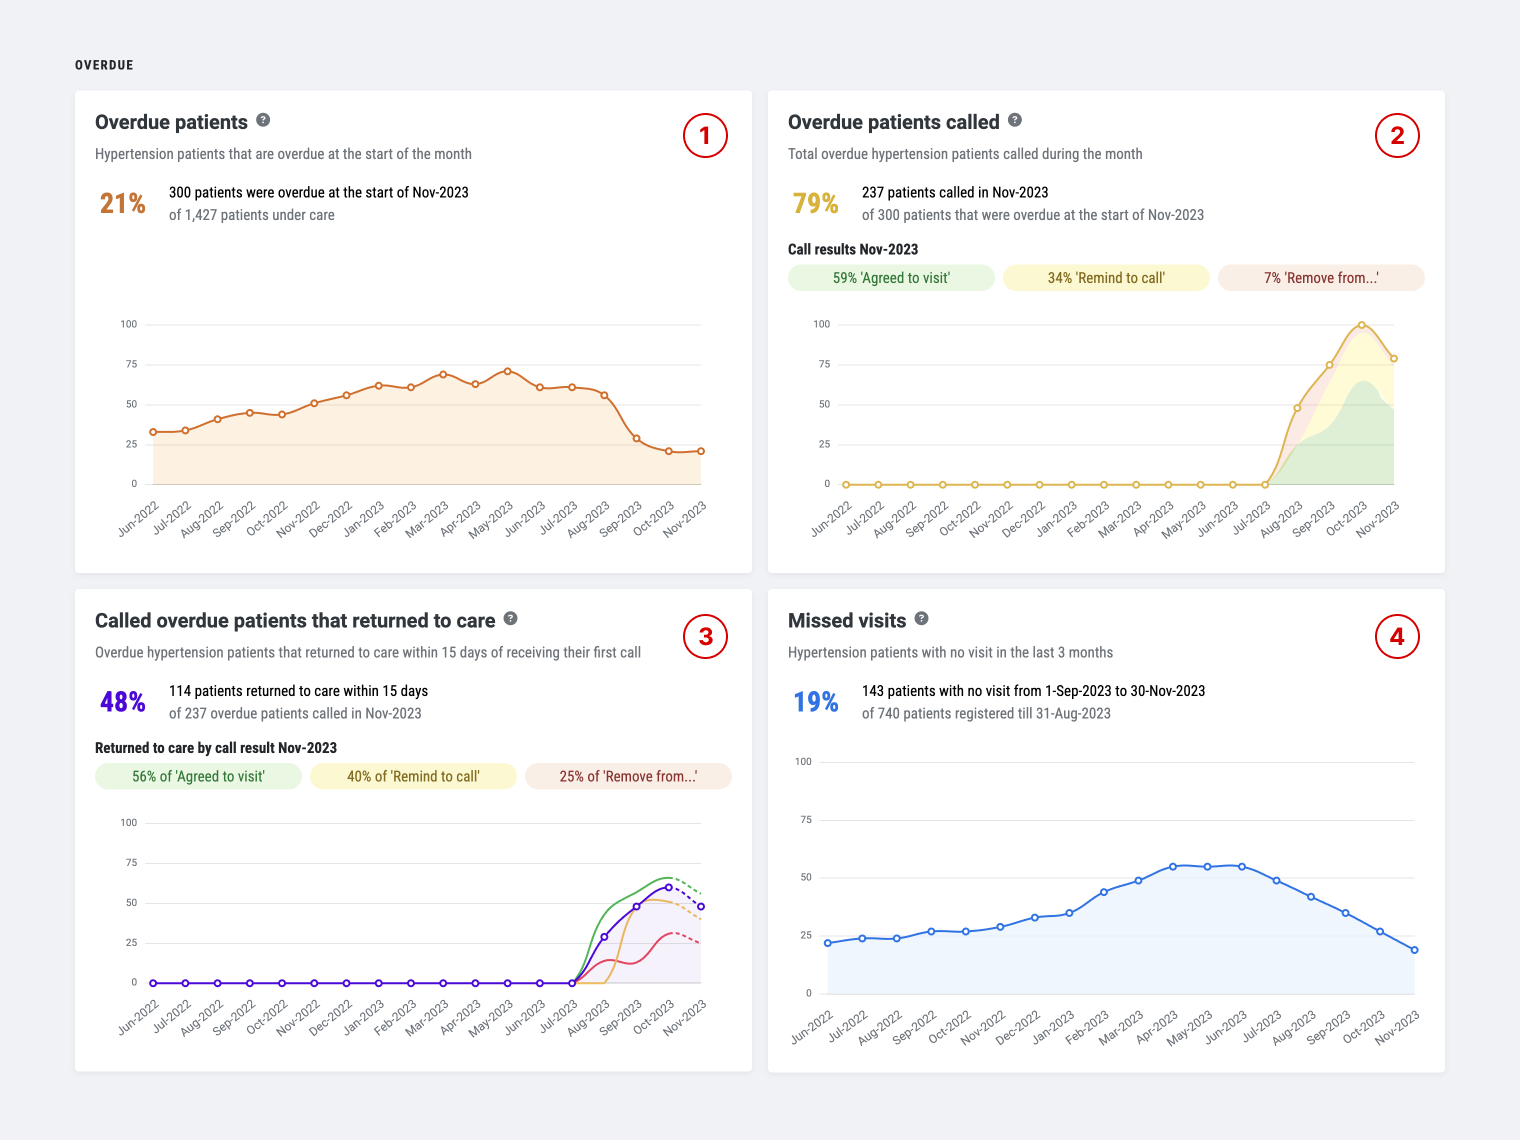Click Nov-2023 data point on Overdue patients chart
The height and width of the screenshot is (1140, 1520).
coord(701,451)
